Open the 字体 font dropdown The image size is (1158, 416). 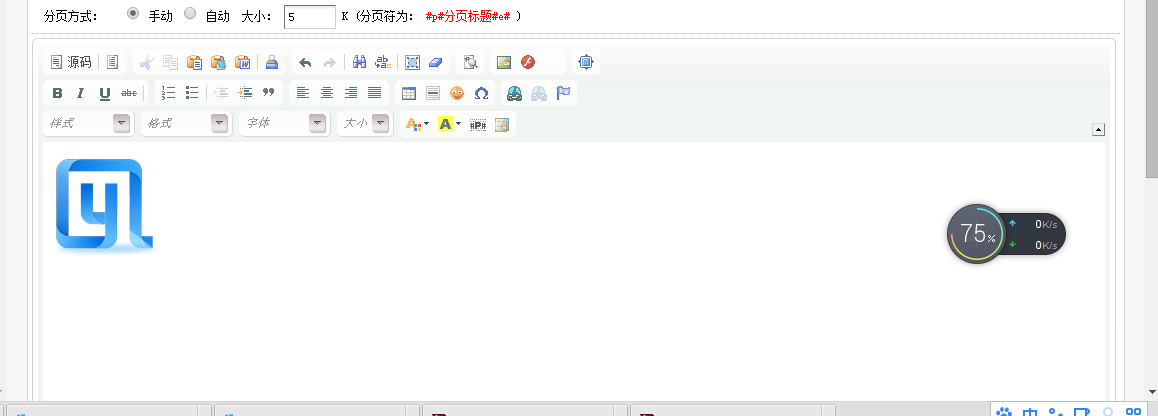284,124
